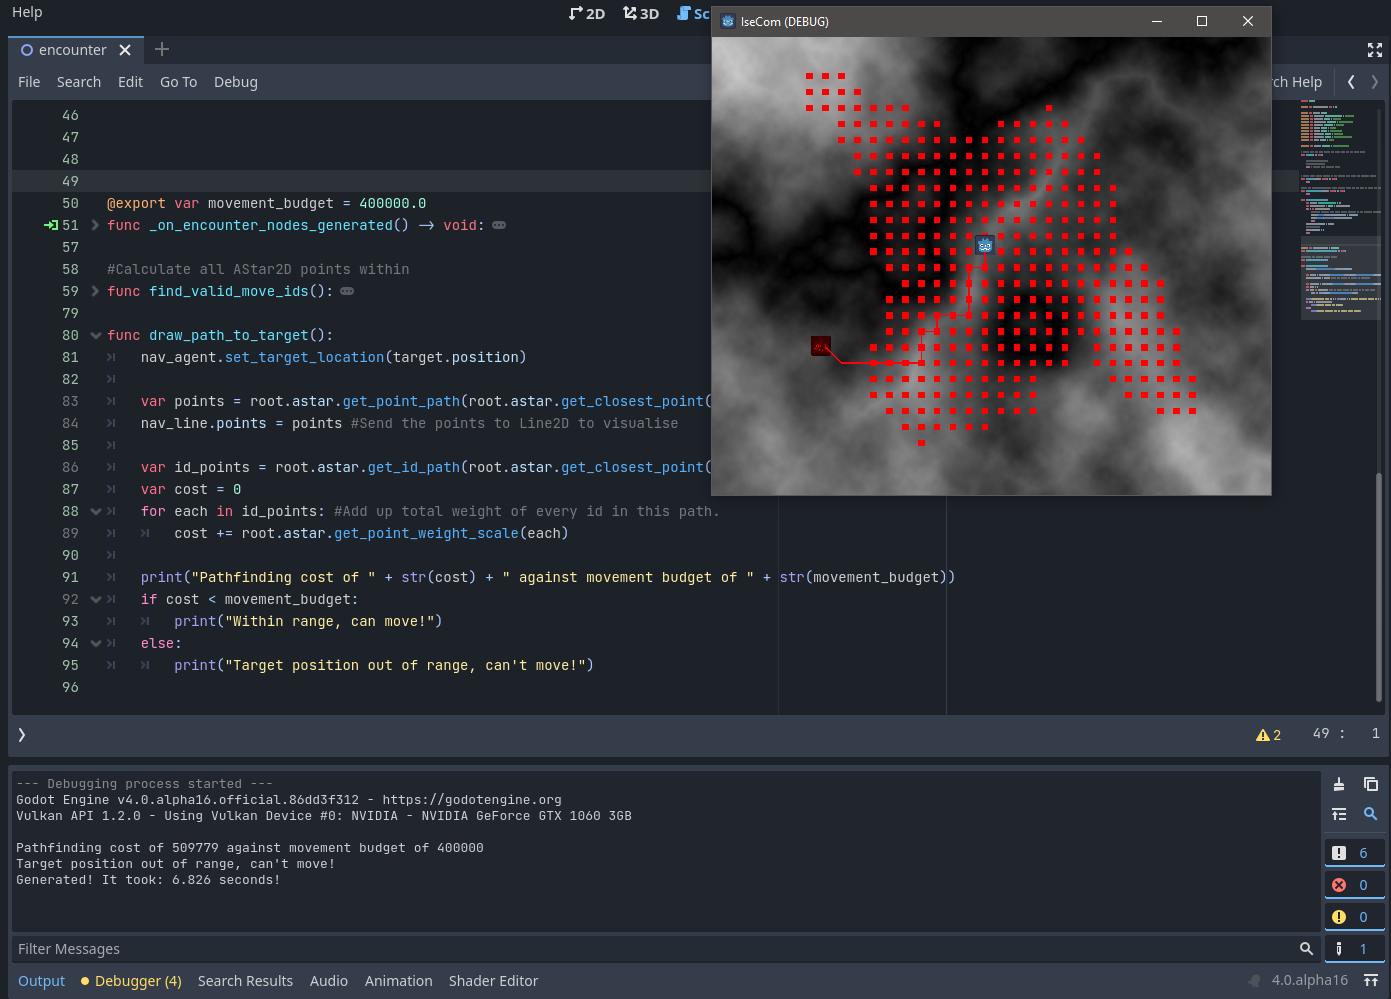This screenshot has width=1391, height=999.
Task: Toggle warning messages filter in output
Action: 1355,917
